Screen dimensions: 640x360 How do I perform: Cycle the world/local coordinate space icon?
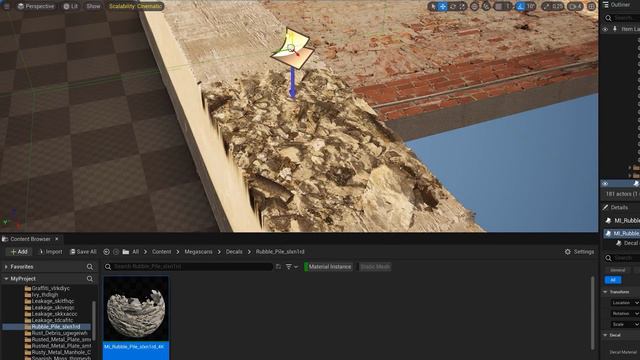tap(474, 6)
